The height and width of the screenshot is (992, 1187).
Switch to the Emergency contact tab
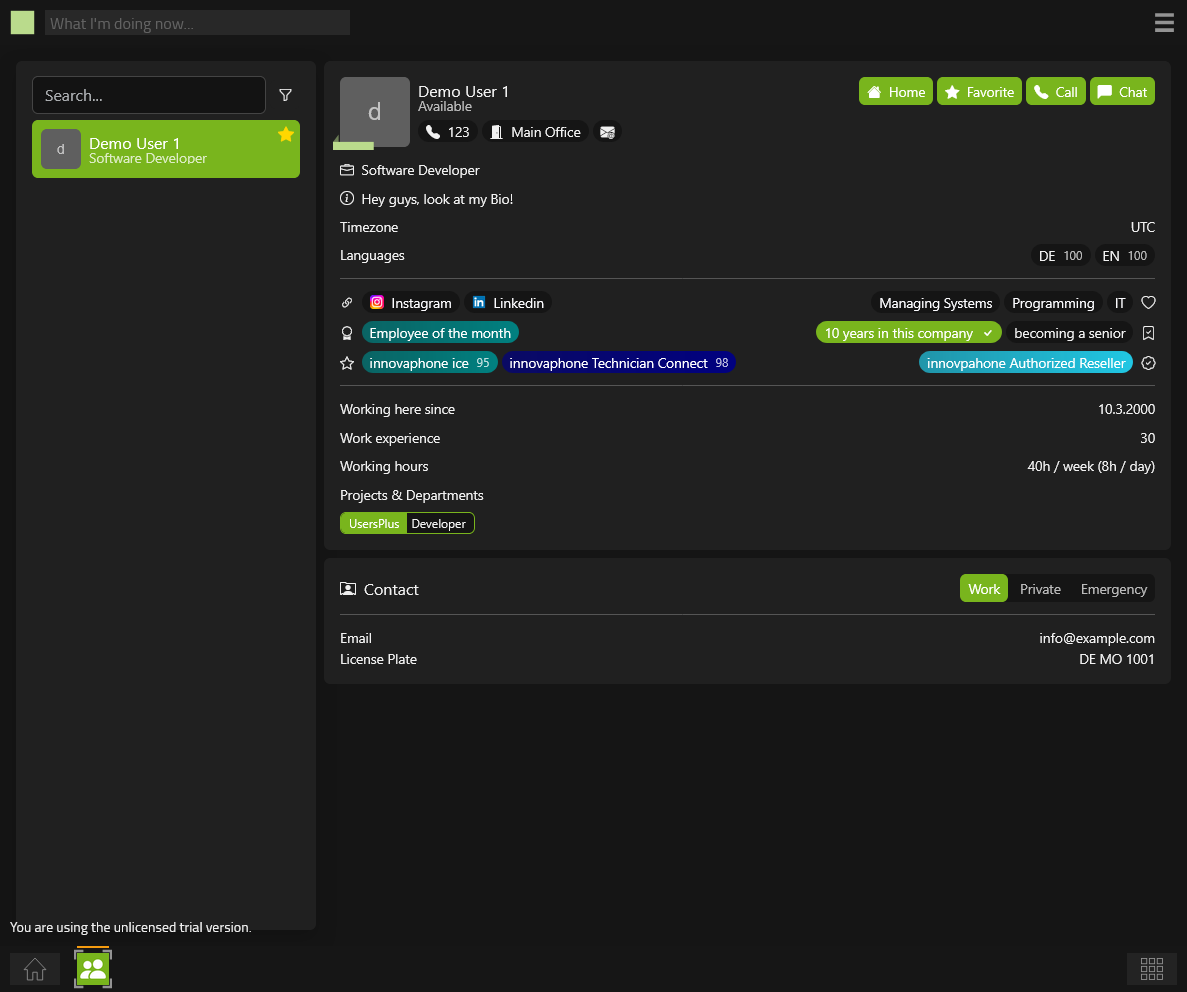point(1113,589)
